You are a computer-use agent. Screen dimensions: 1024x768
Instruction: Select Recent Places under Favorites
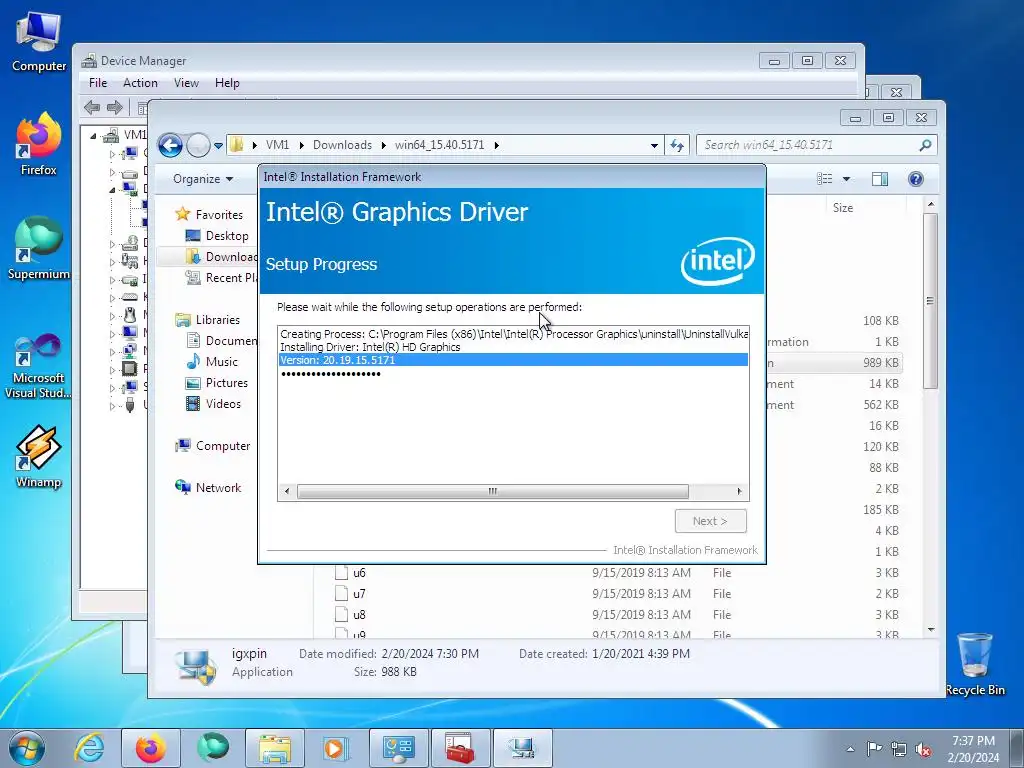pyautogui.click(x=222, y=278)
